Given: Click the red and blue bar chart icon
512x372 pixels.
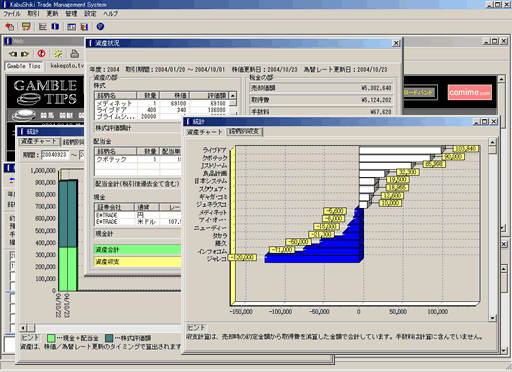Looking at the screenshot, I should [x=85, y=27].
